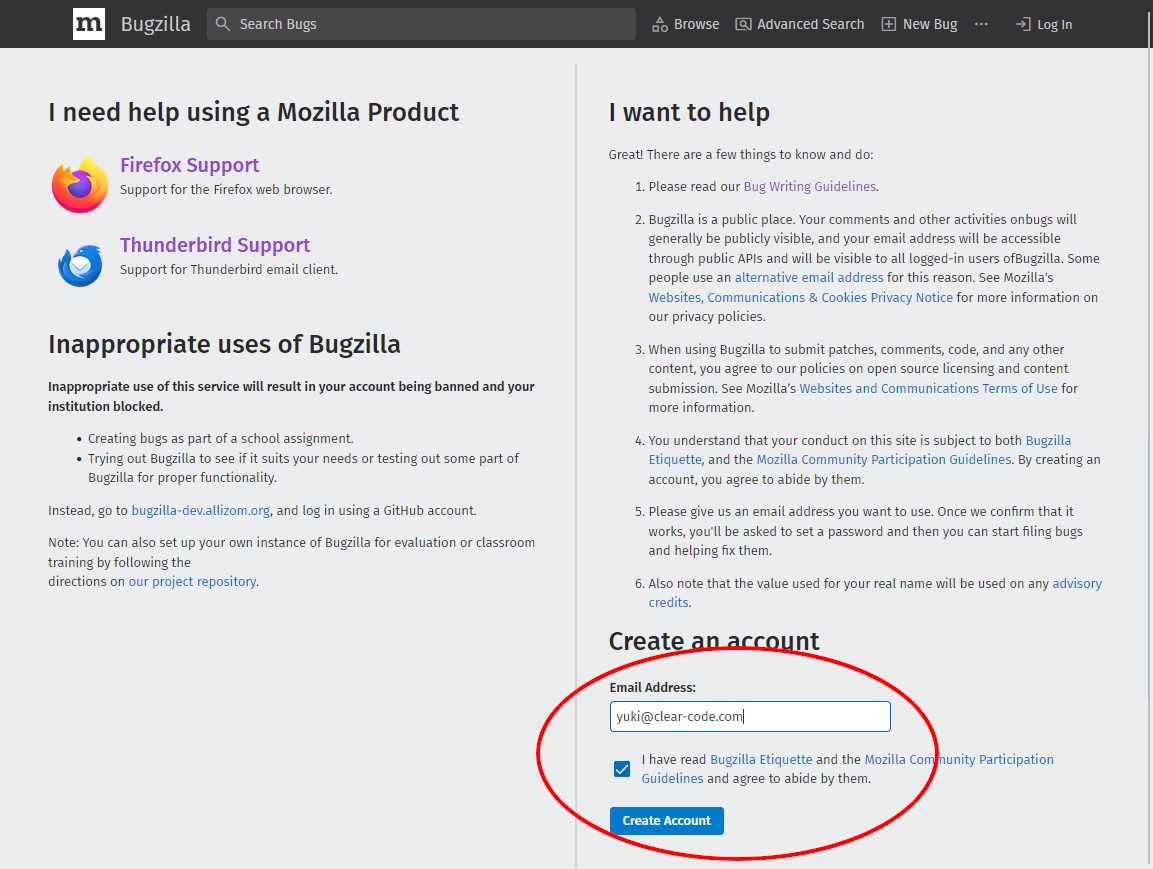Open the advisory credits link
Image resolution: width=1153 pixels, height=869 pixels.
tap(1077, 583)
